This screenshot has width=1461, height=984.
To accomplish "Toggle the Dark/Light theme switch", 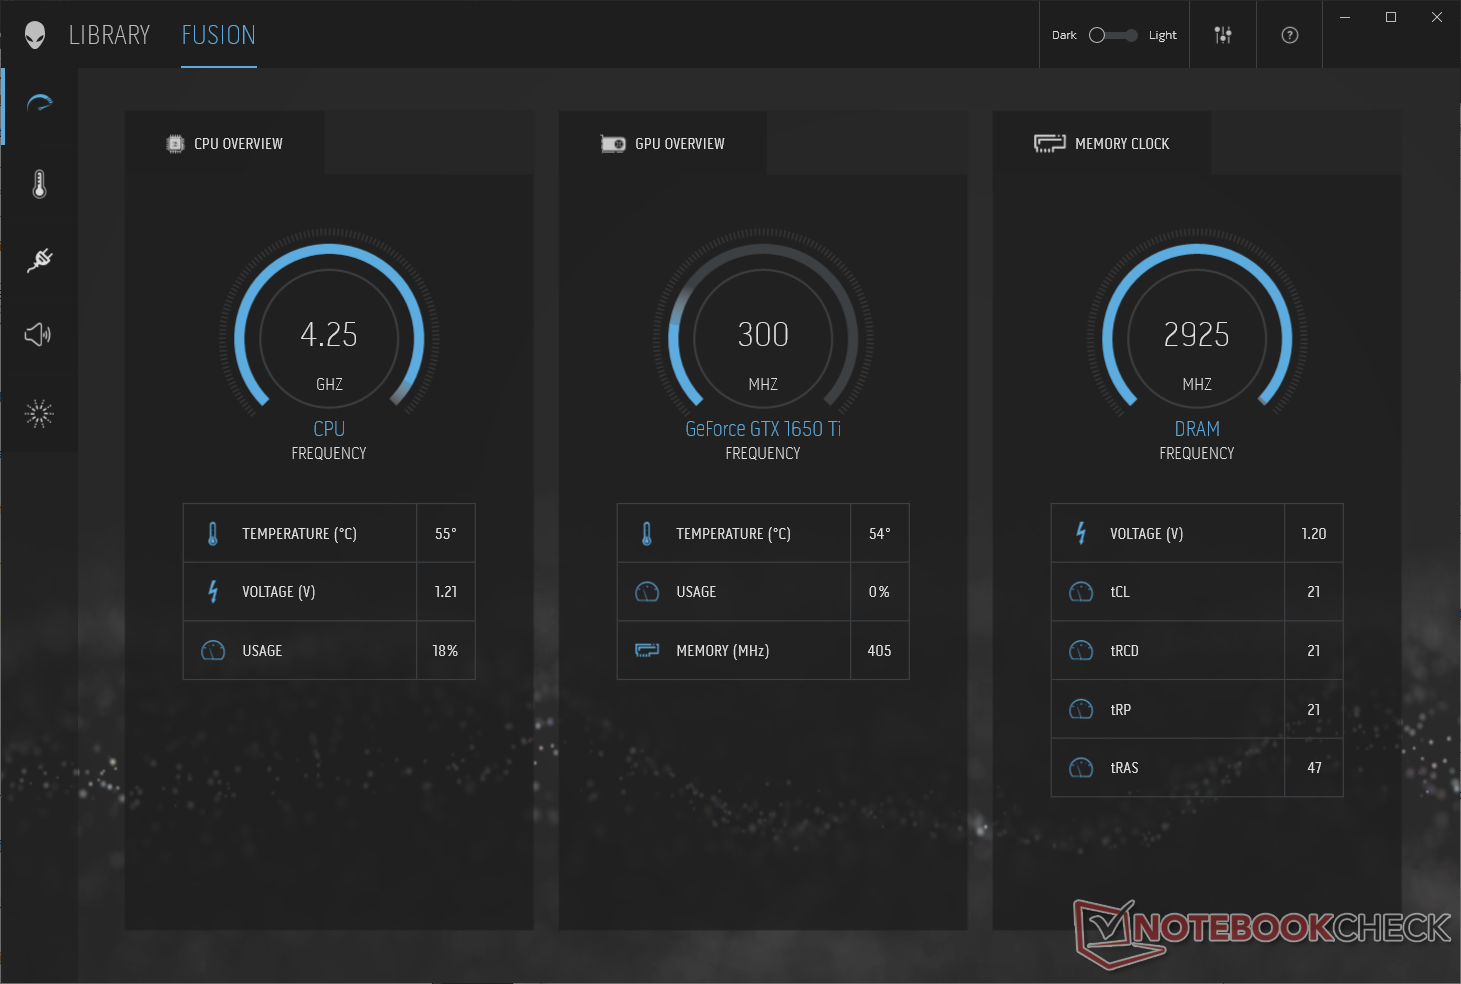I will pyautogui.click(x=1113, y=35).
